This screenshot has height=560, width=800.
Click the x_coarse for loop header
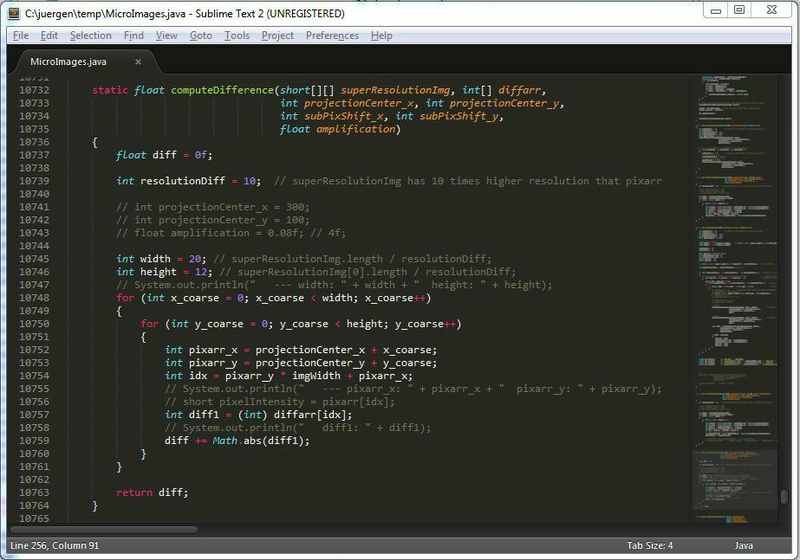pos(273,298)
